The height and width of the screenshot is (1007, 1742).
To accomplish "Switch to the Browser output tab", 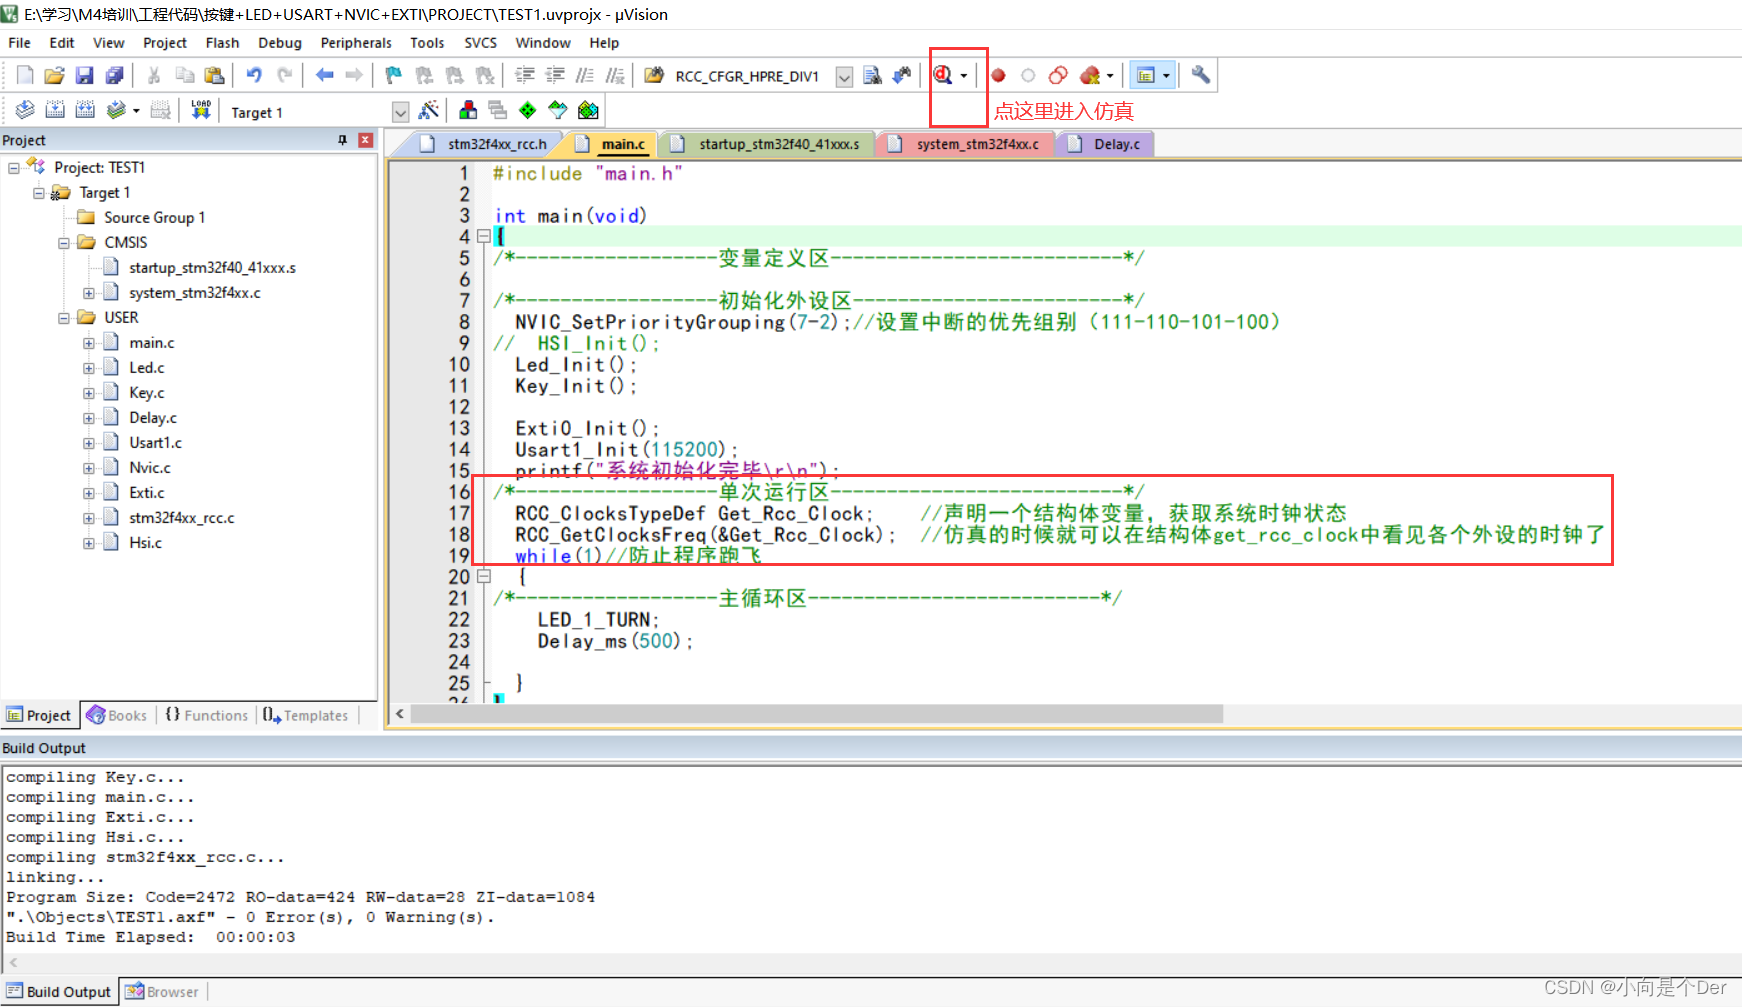I will pyautogui.click(x=162, y=992).
